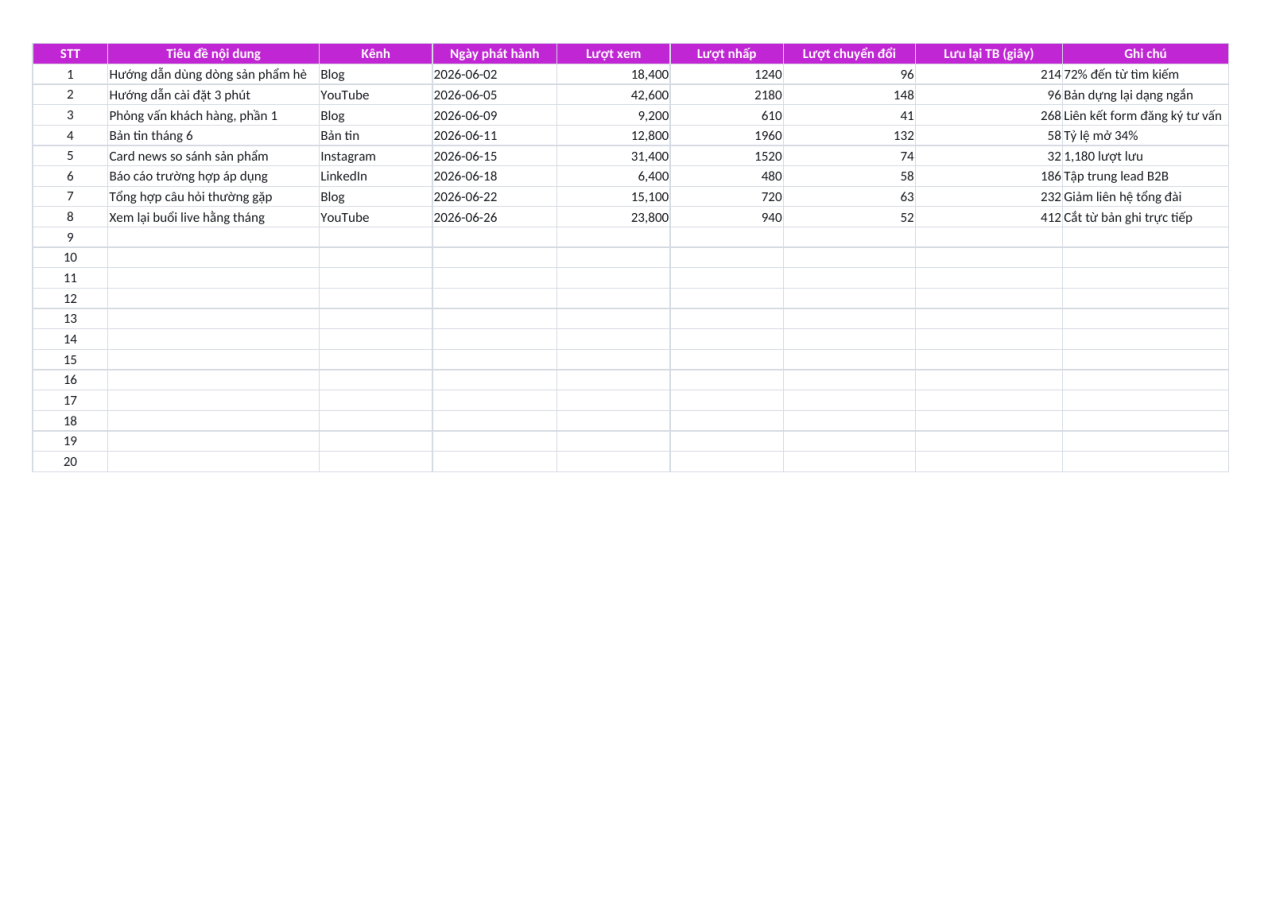Select the clicks value 610
The height and width of the screenshot is (900, 1272).
tap(726, 116)
